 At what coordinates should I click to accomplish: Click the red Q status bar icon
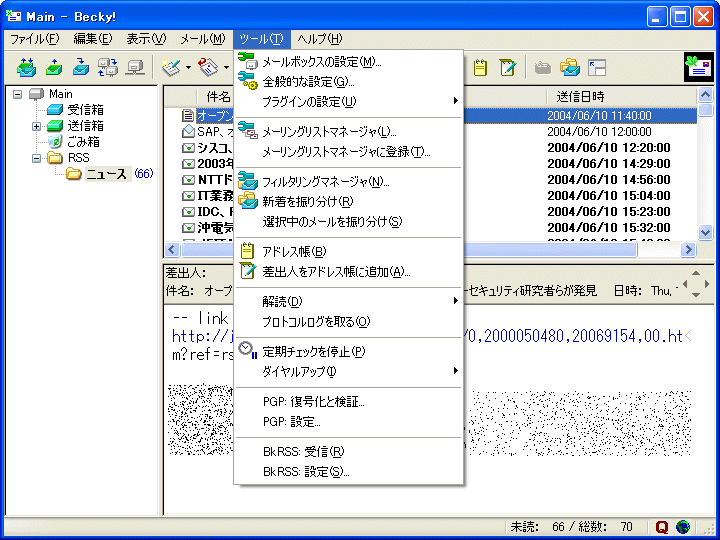coord(662,526)
